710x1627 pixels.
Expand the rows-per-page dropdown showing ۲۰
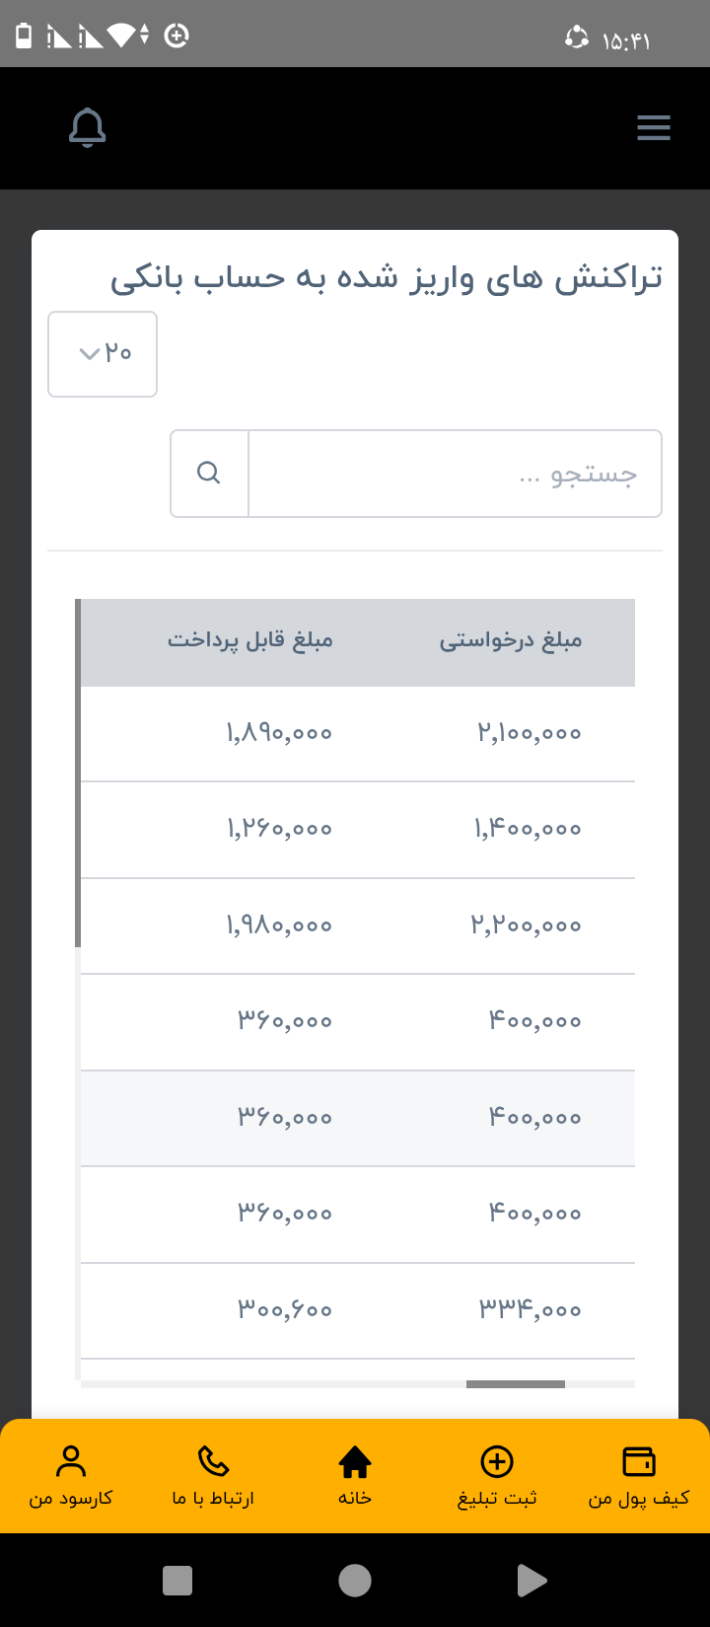[x=103, y=354]
